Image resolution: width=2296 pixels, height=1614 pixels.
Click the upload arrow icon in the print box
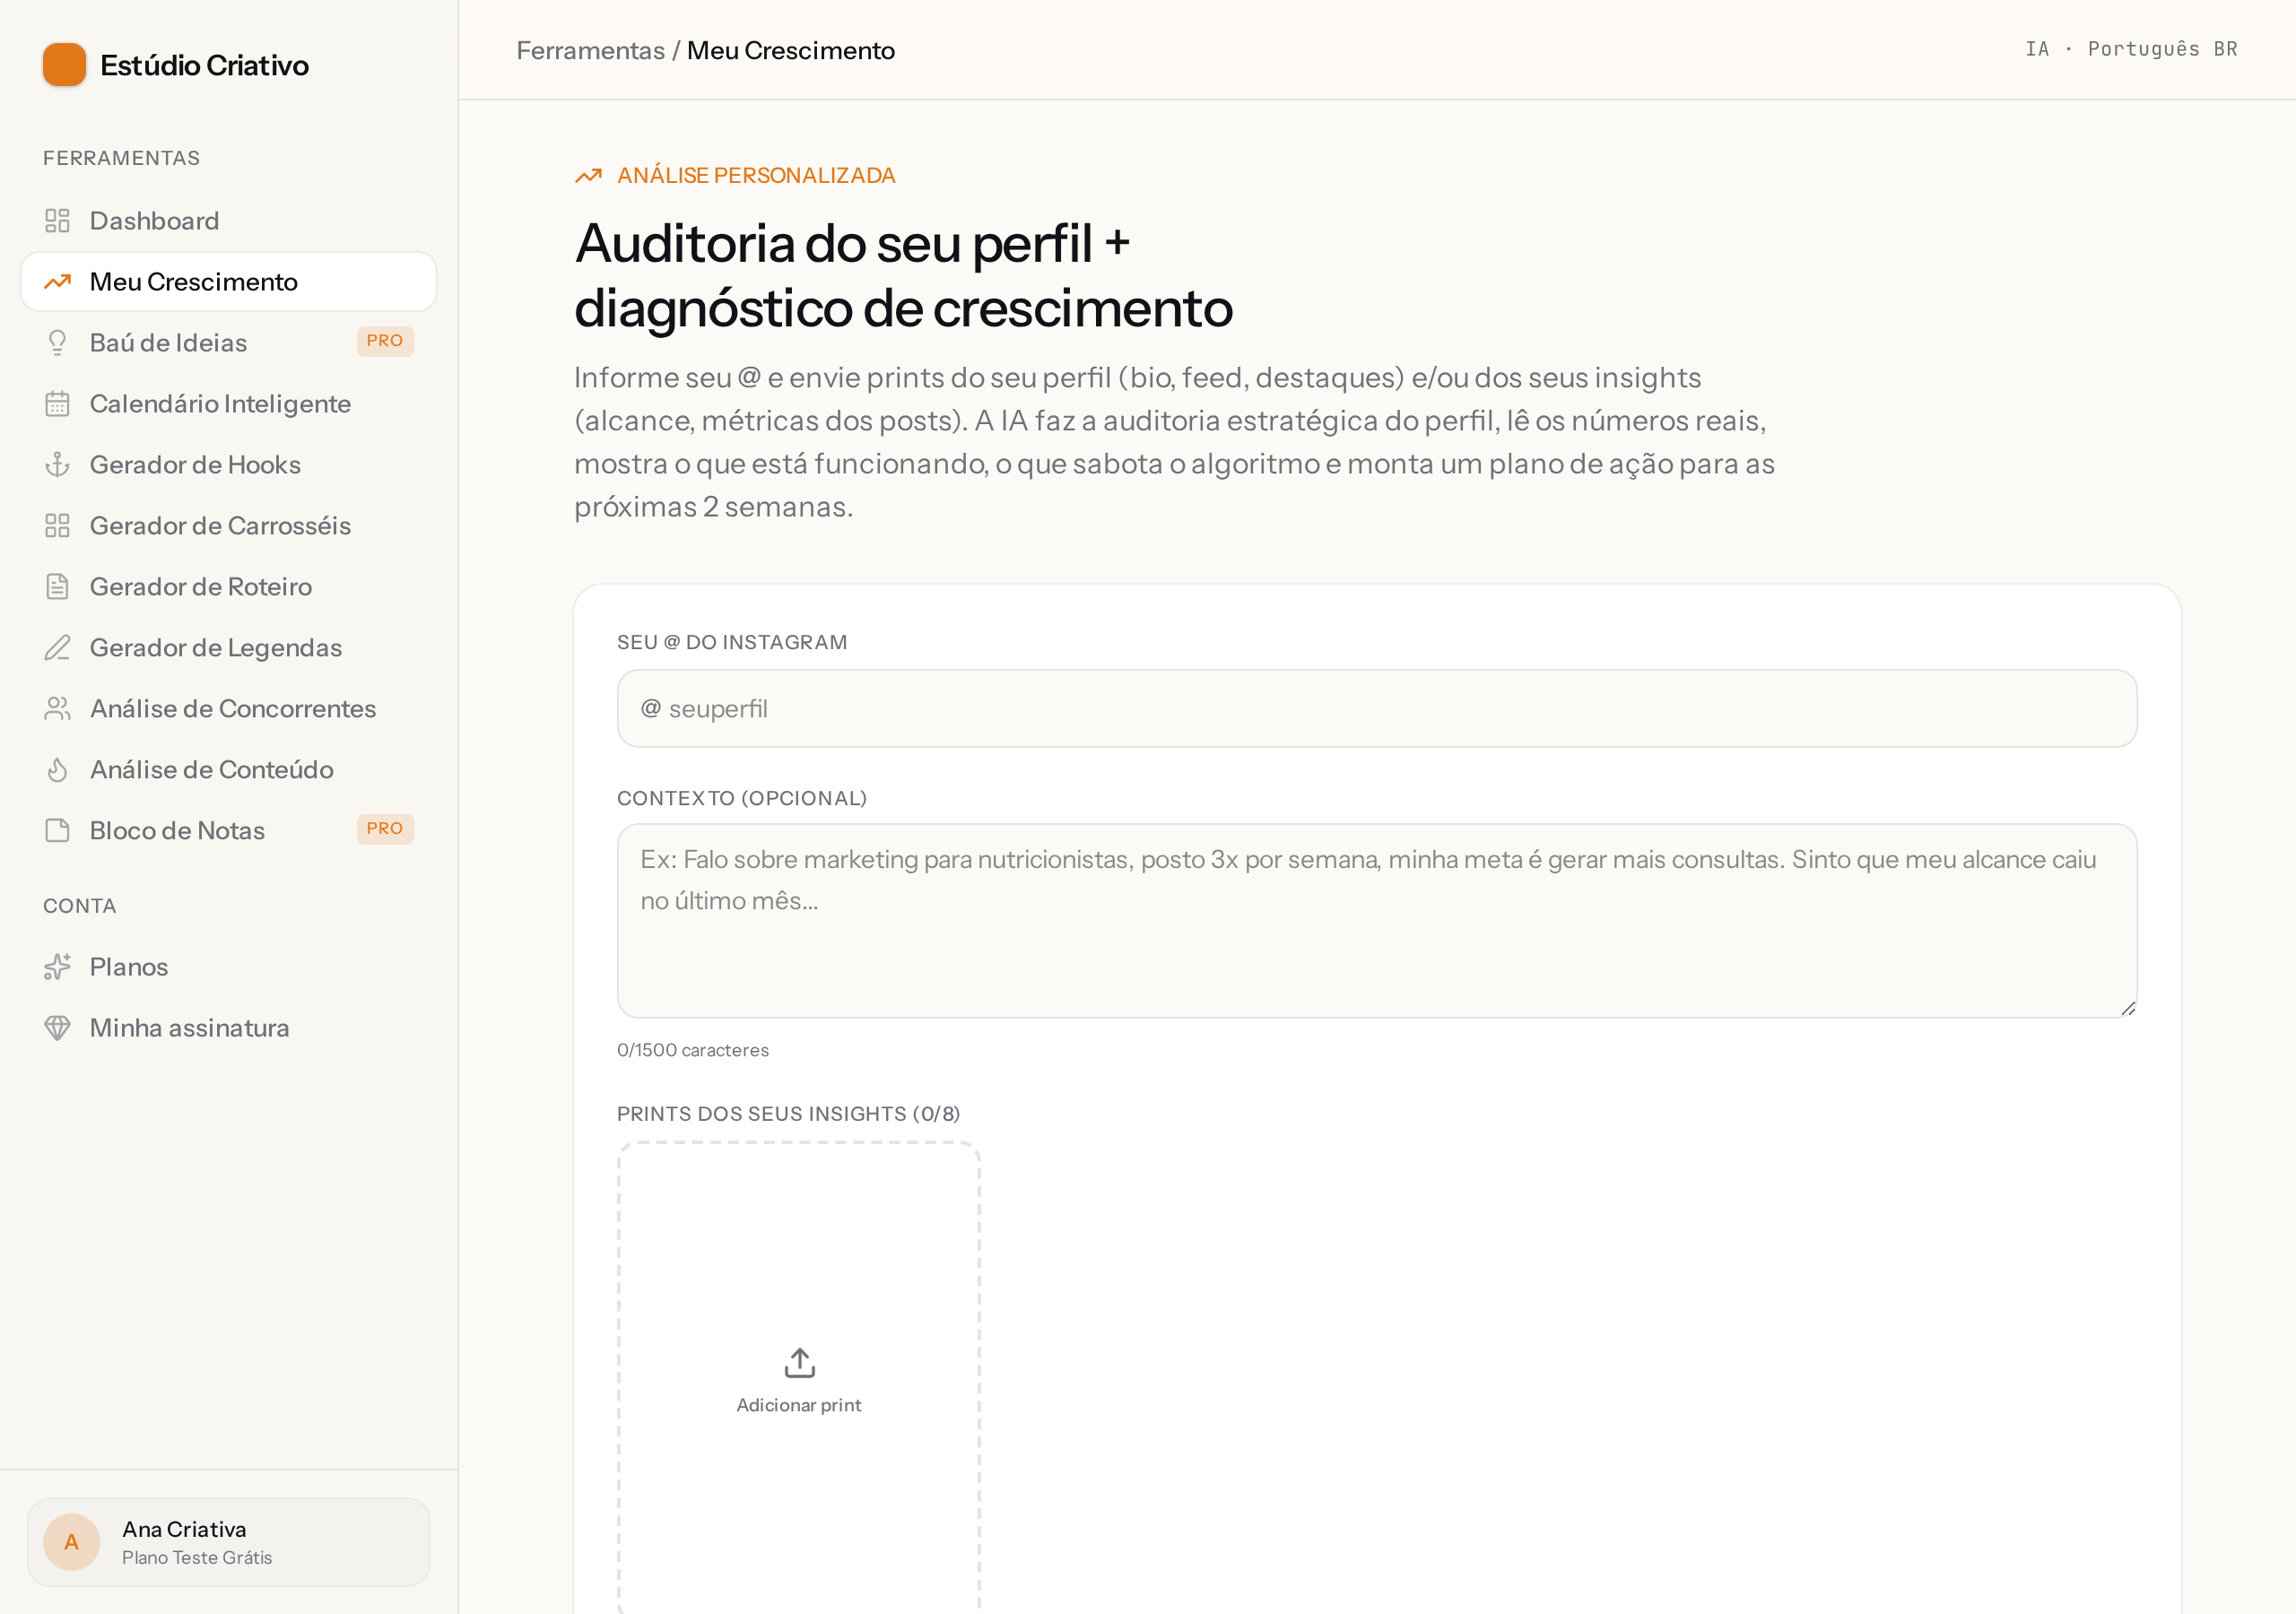pos(799,1363)
